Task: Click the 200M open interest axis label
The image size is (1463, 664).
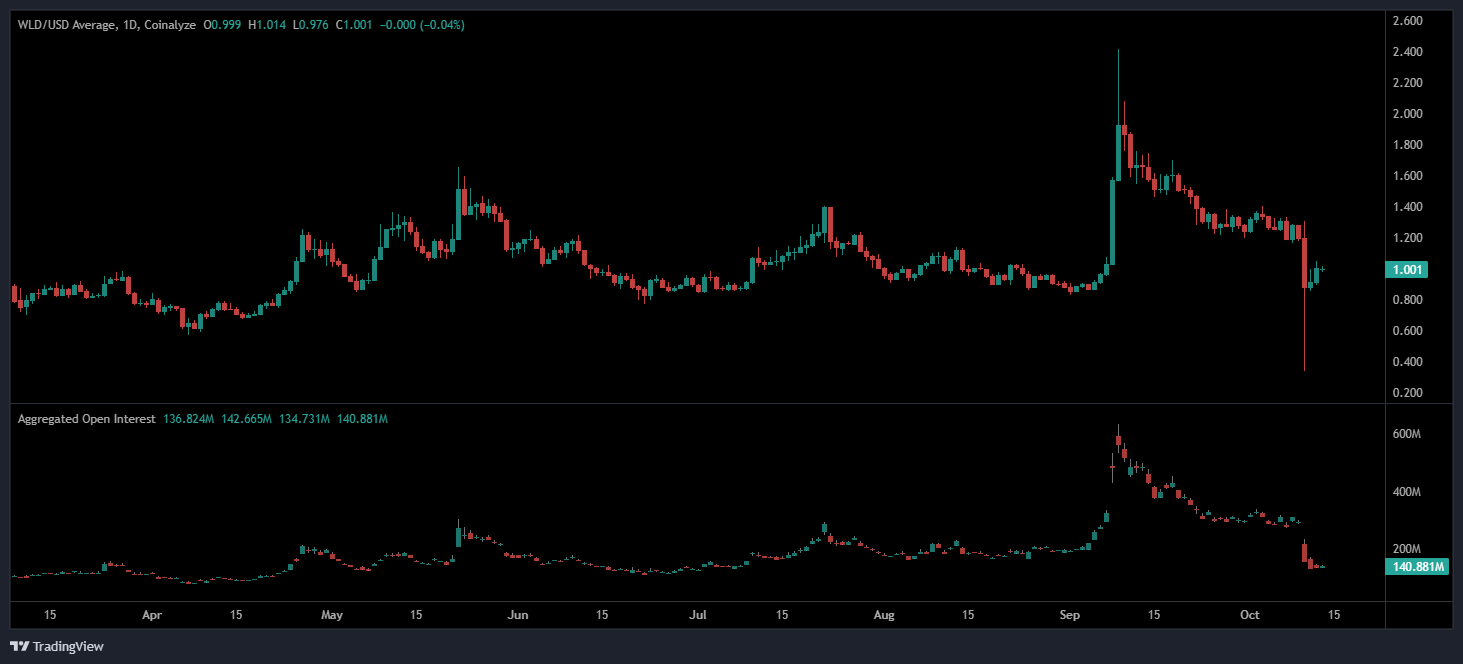Action: [x=1407, y=549]
